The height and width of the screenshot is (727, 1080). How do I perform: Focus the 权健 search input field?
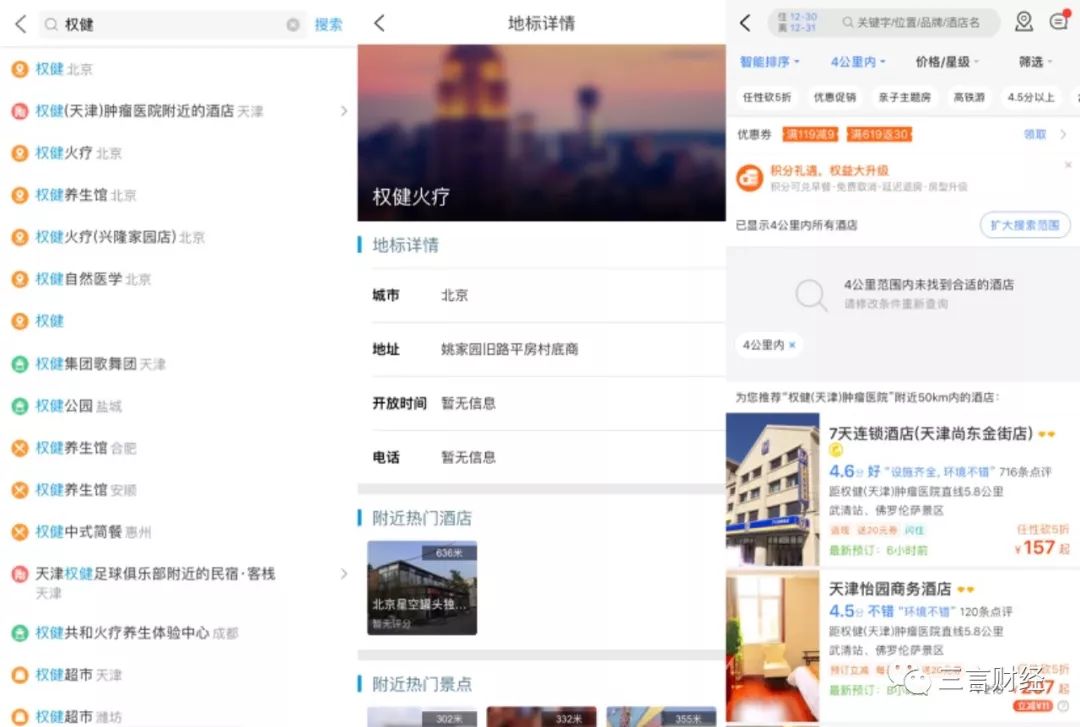(x=172, y=25)
